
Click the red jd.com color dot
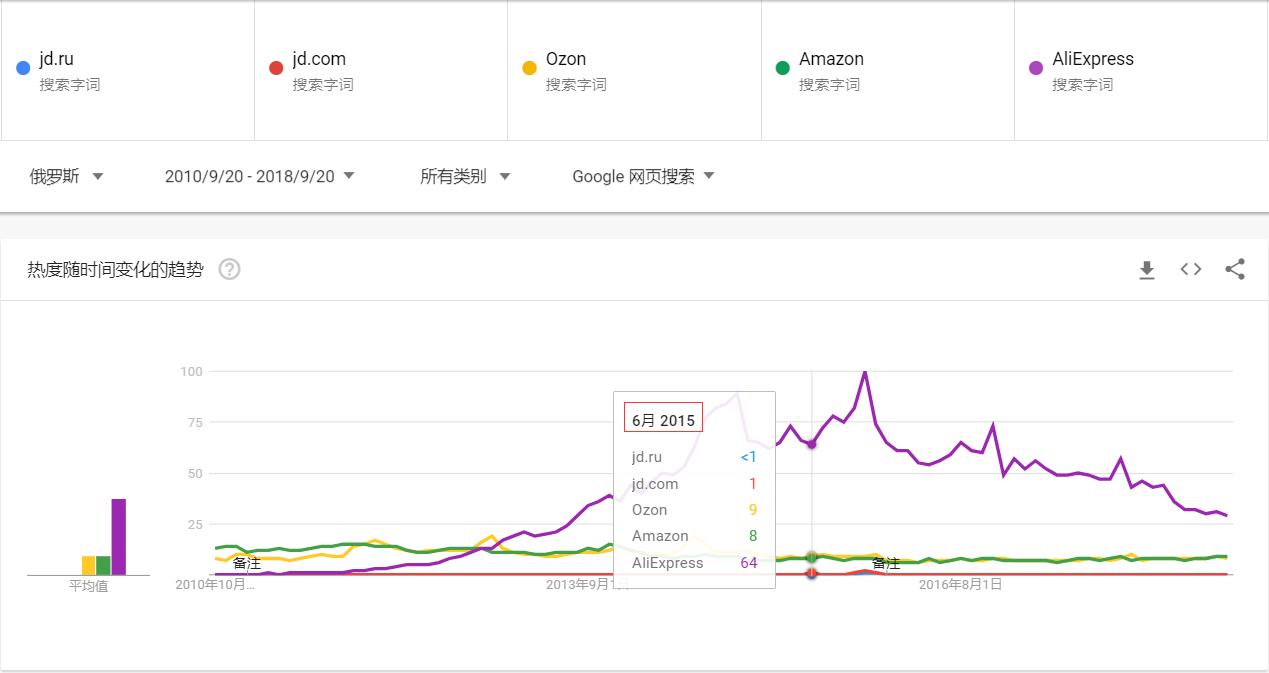point(276,68)
